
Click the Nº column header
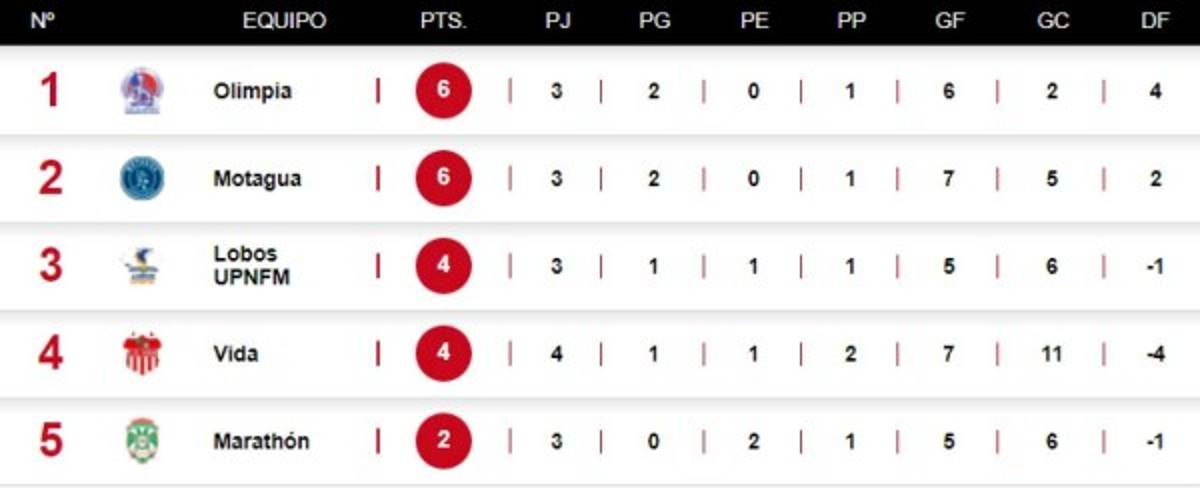click(43, 21)
